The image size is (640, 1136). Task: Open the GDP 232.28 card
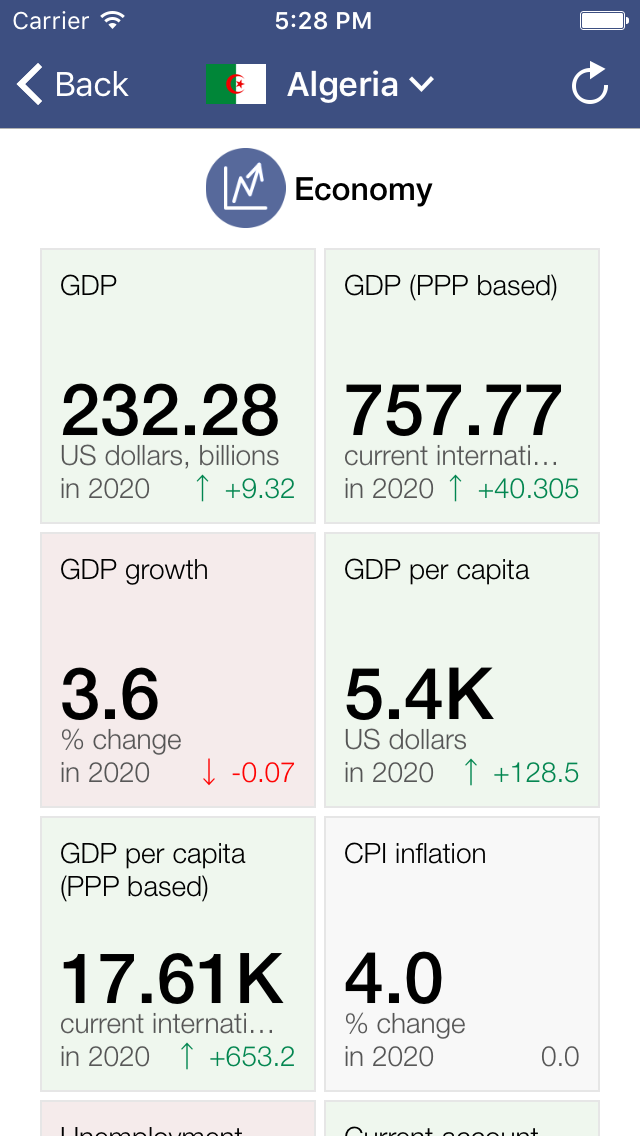[x=178, y=386]
